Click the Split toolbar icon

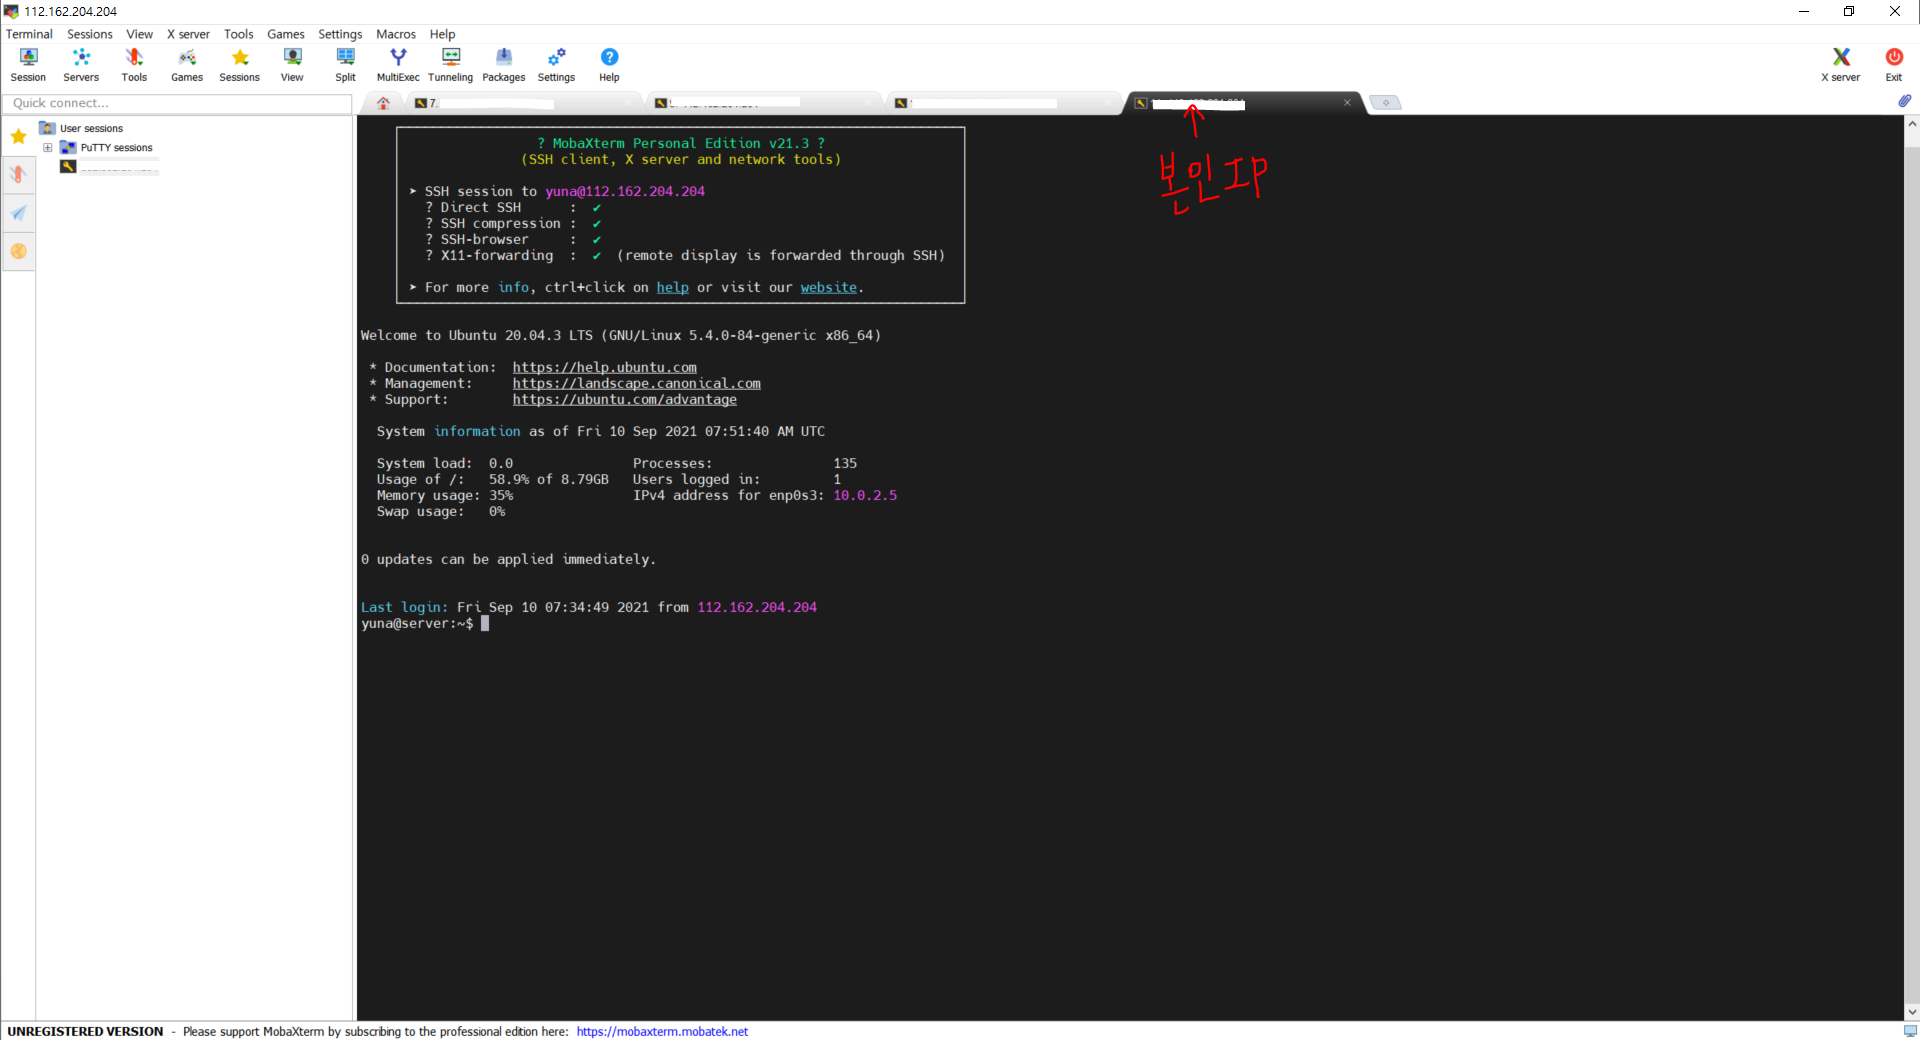345,65
